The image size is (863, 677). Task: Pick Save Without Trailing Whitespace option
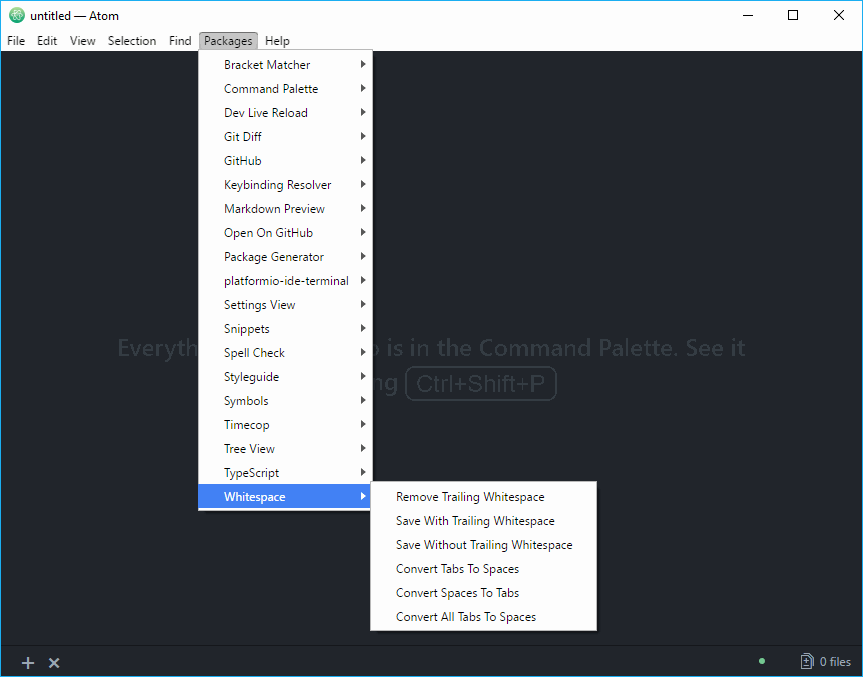click(484, 545)
